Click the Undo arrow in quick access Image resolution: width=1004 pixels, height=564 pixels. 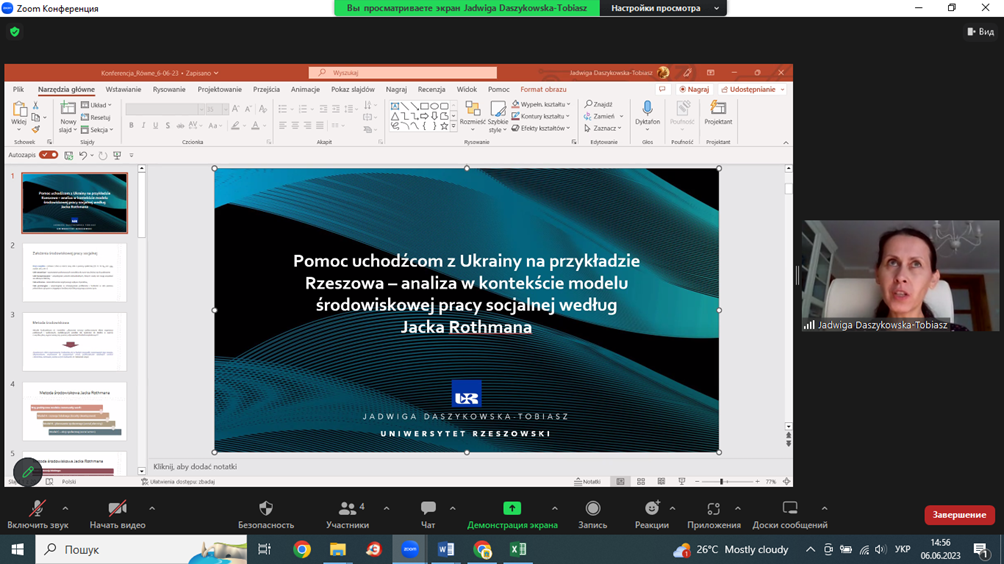point(83,155)
